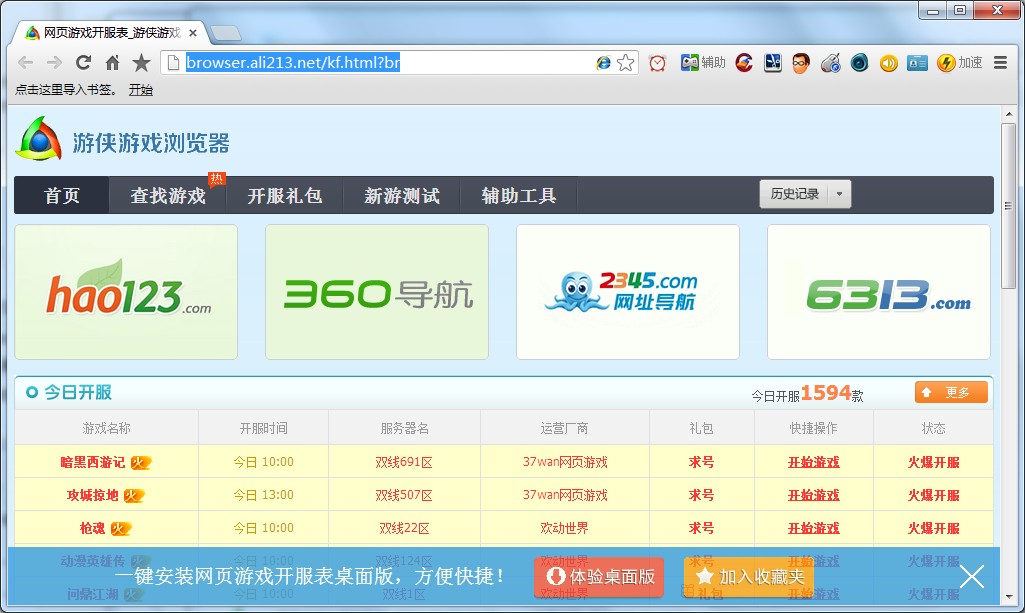Click the alarm clock timer icon
1025x613 pixels.
click(x=656, y=62)
